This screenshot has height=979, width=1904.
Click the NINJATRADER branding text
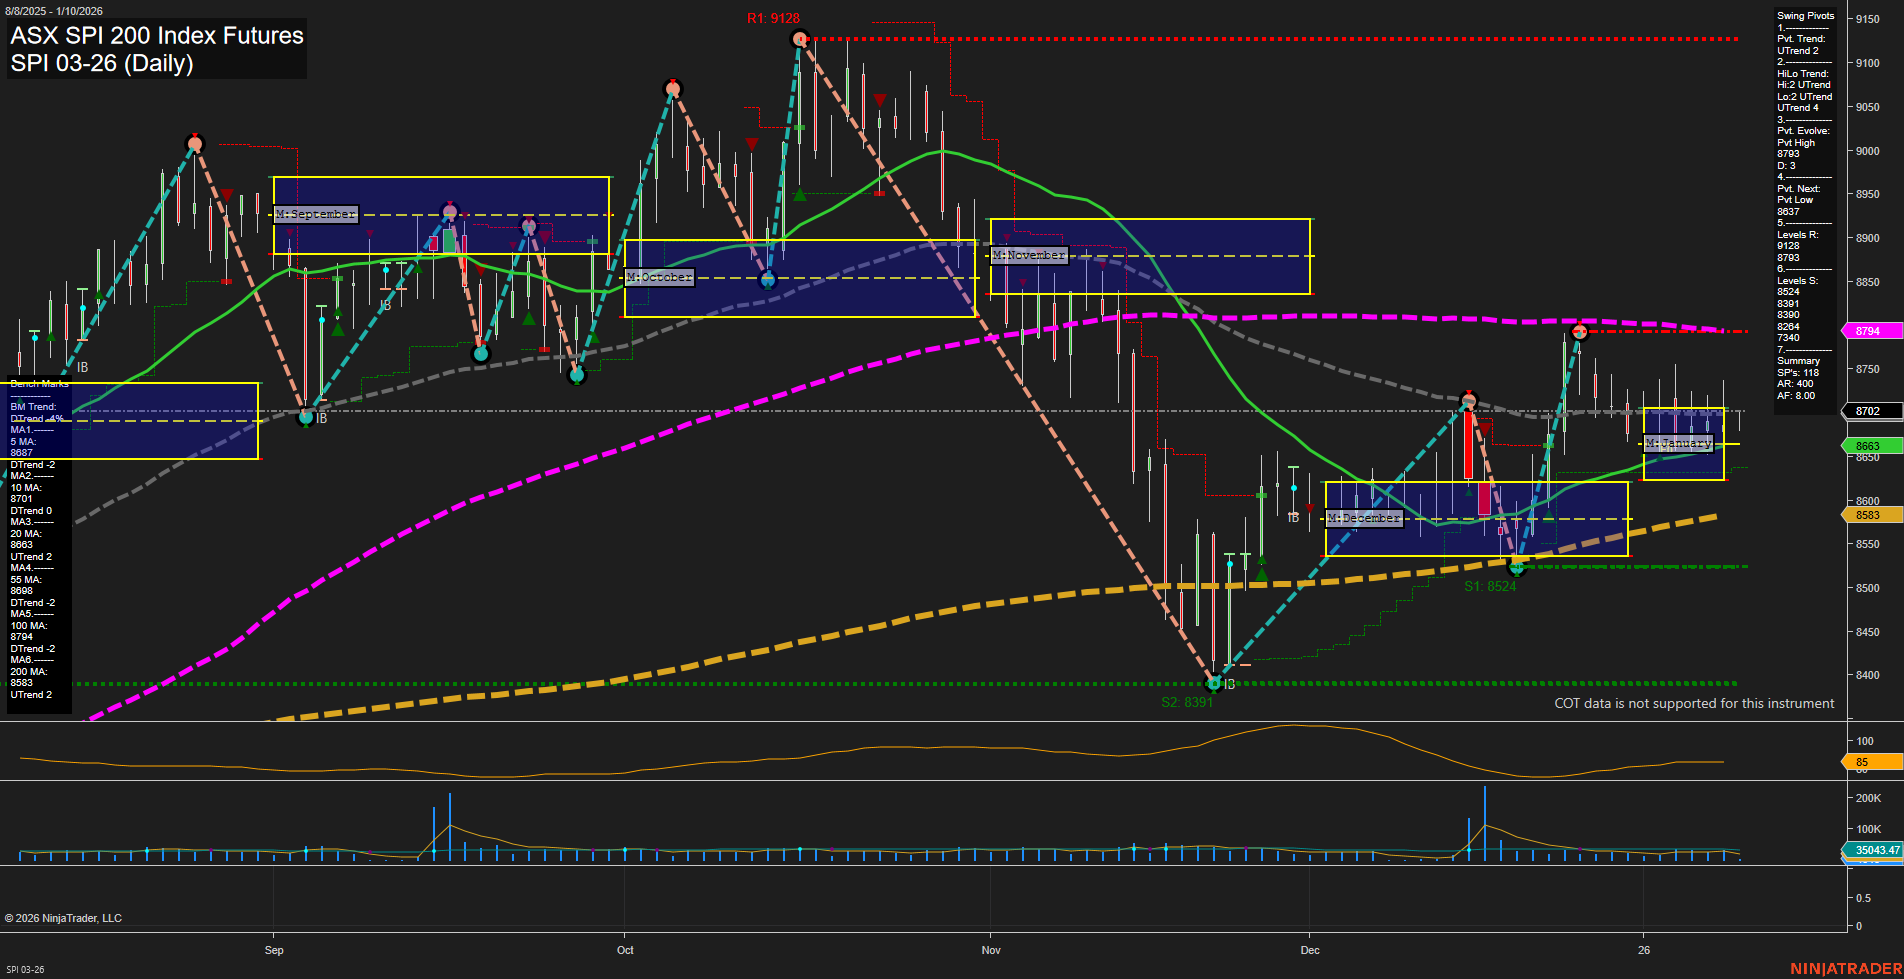click(x=1844, y=968)
